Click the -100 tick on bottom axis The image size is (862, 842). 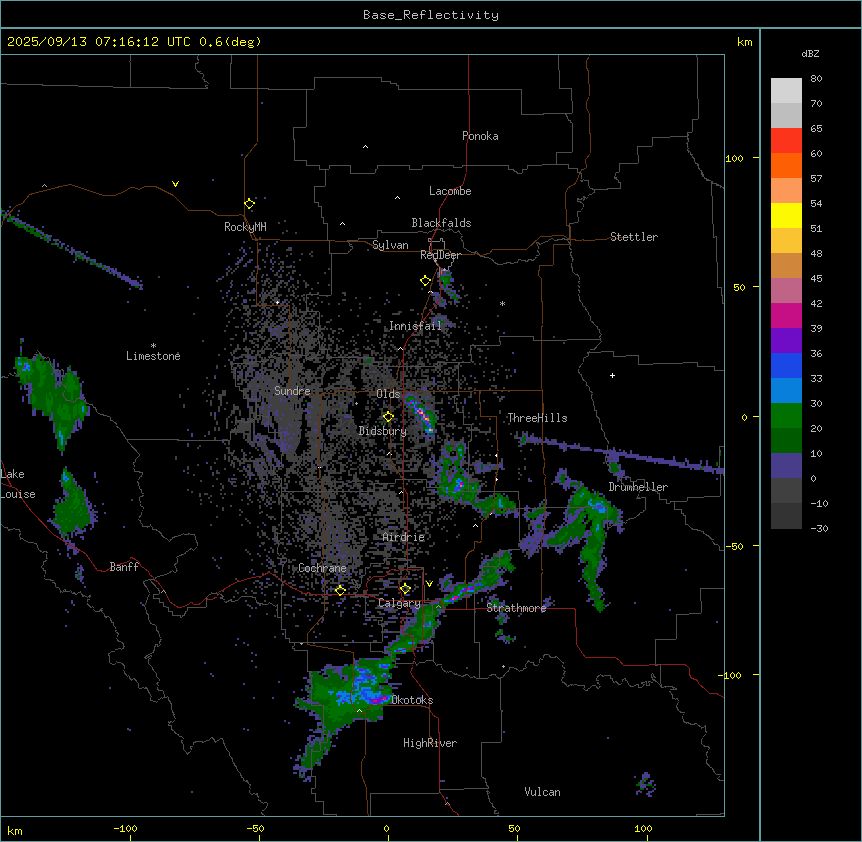point(125,829)
